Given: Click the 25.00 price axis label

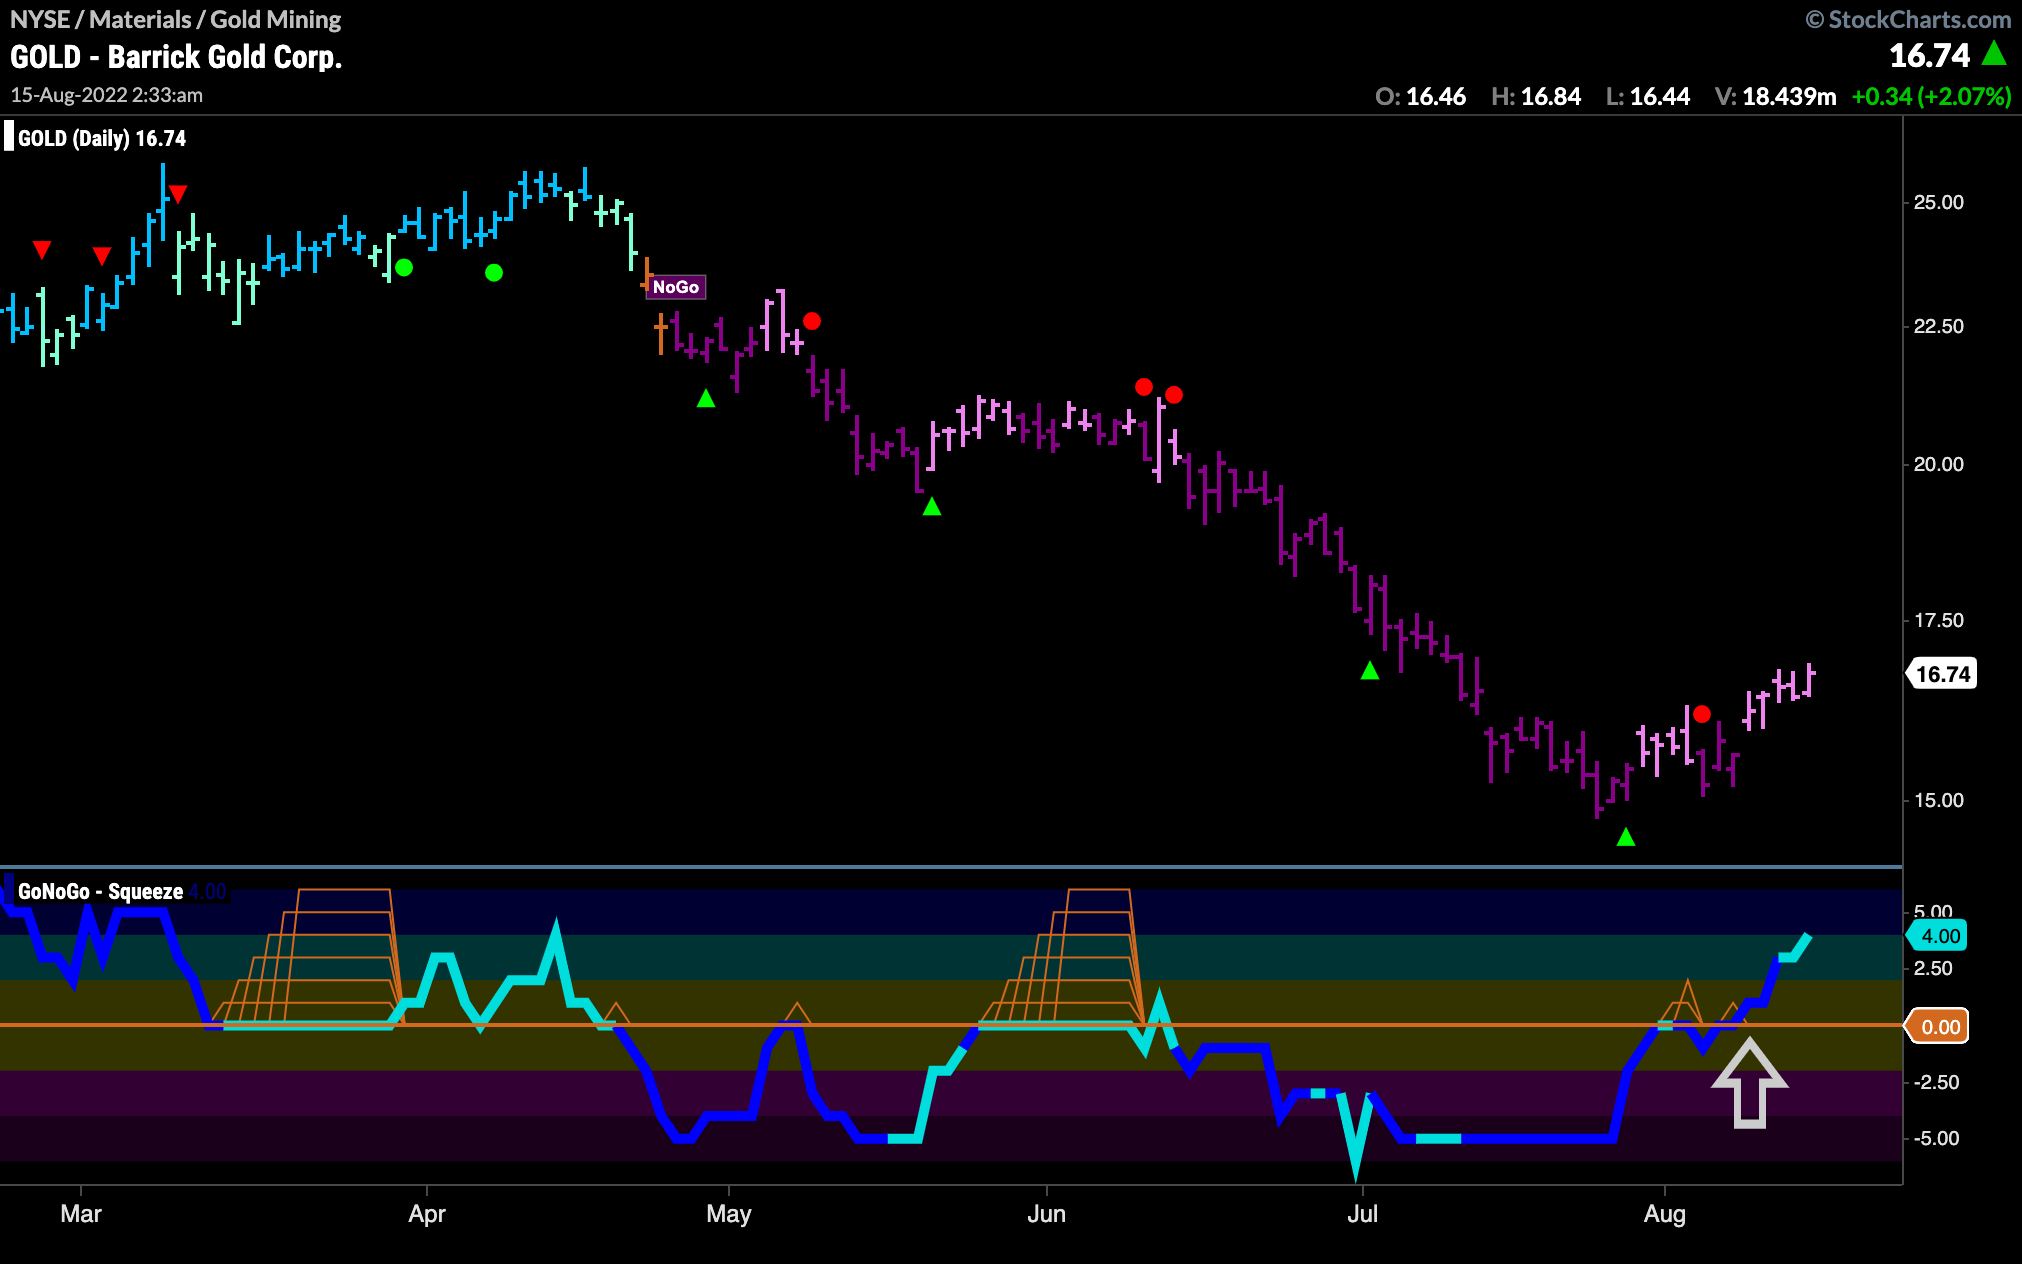Looking at the screenshot, I should tap(1938, 202).
